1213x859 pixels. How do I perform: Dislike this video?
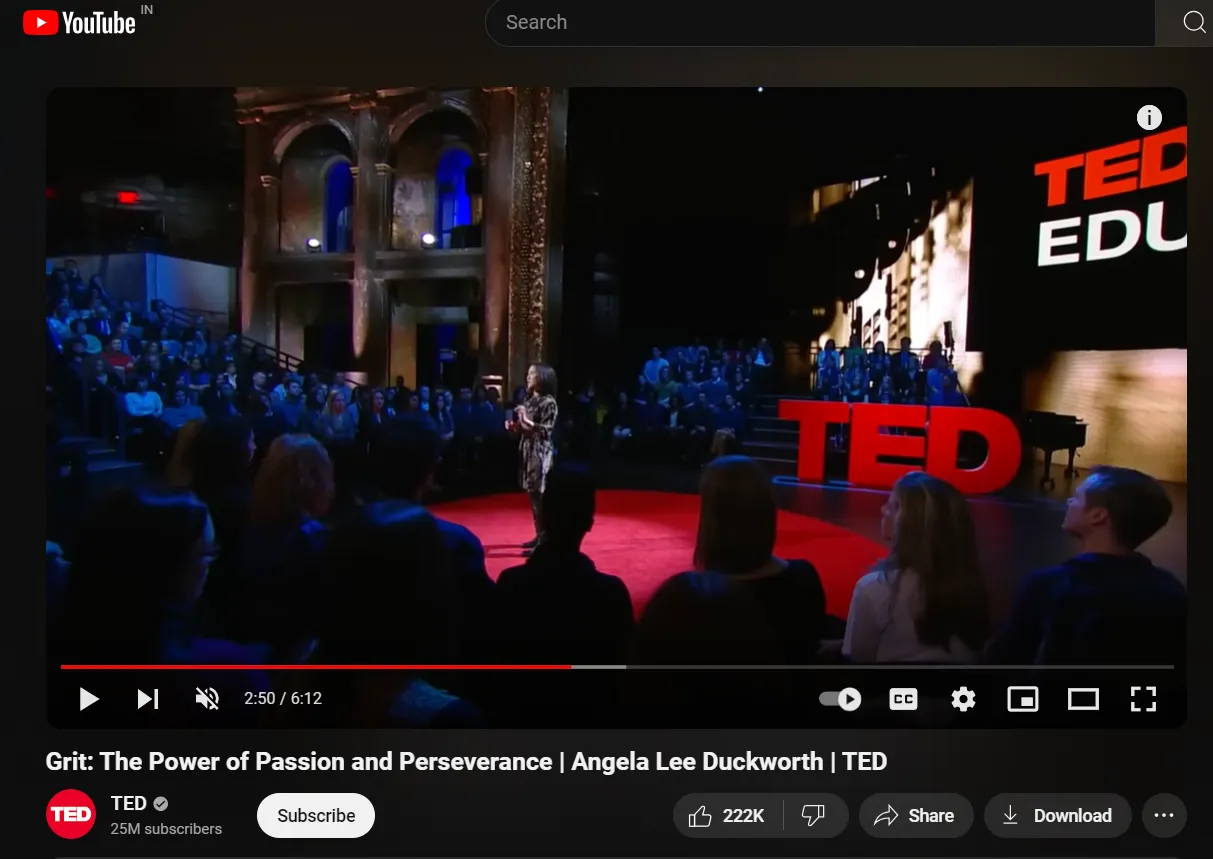pyautogui.click(x=814, y=816)
